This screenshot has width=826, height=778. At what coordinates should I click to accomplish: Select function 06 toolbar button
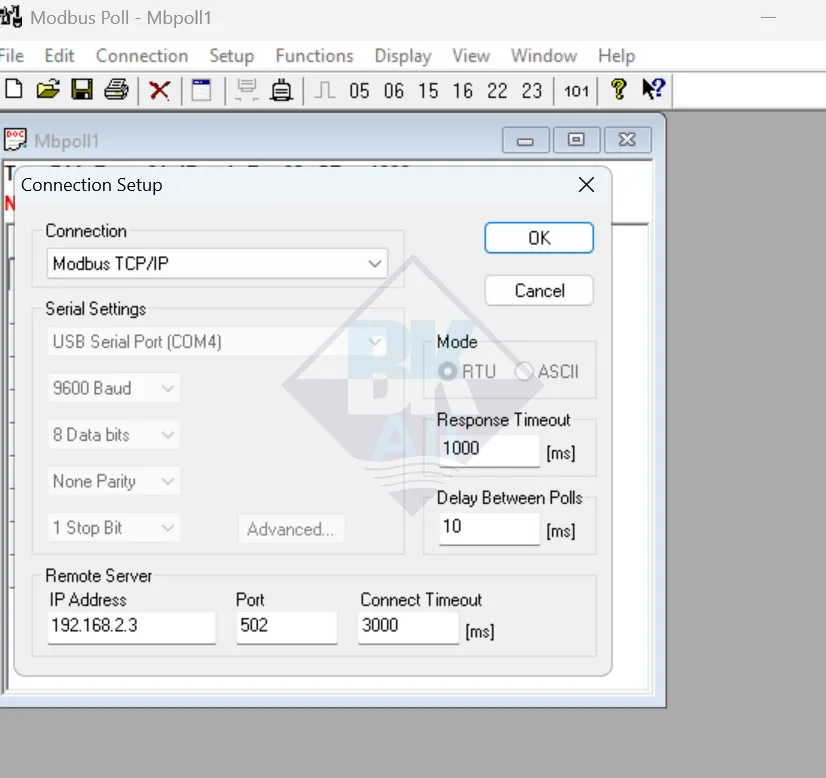pos(394,91)
